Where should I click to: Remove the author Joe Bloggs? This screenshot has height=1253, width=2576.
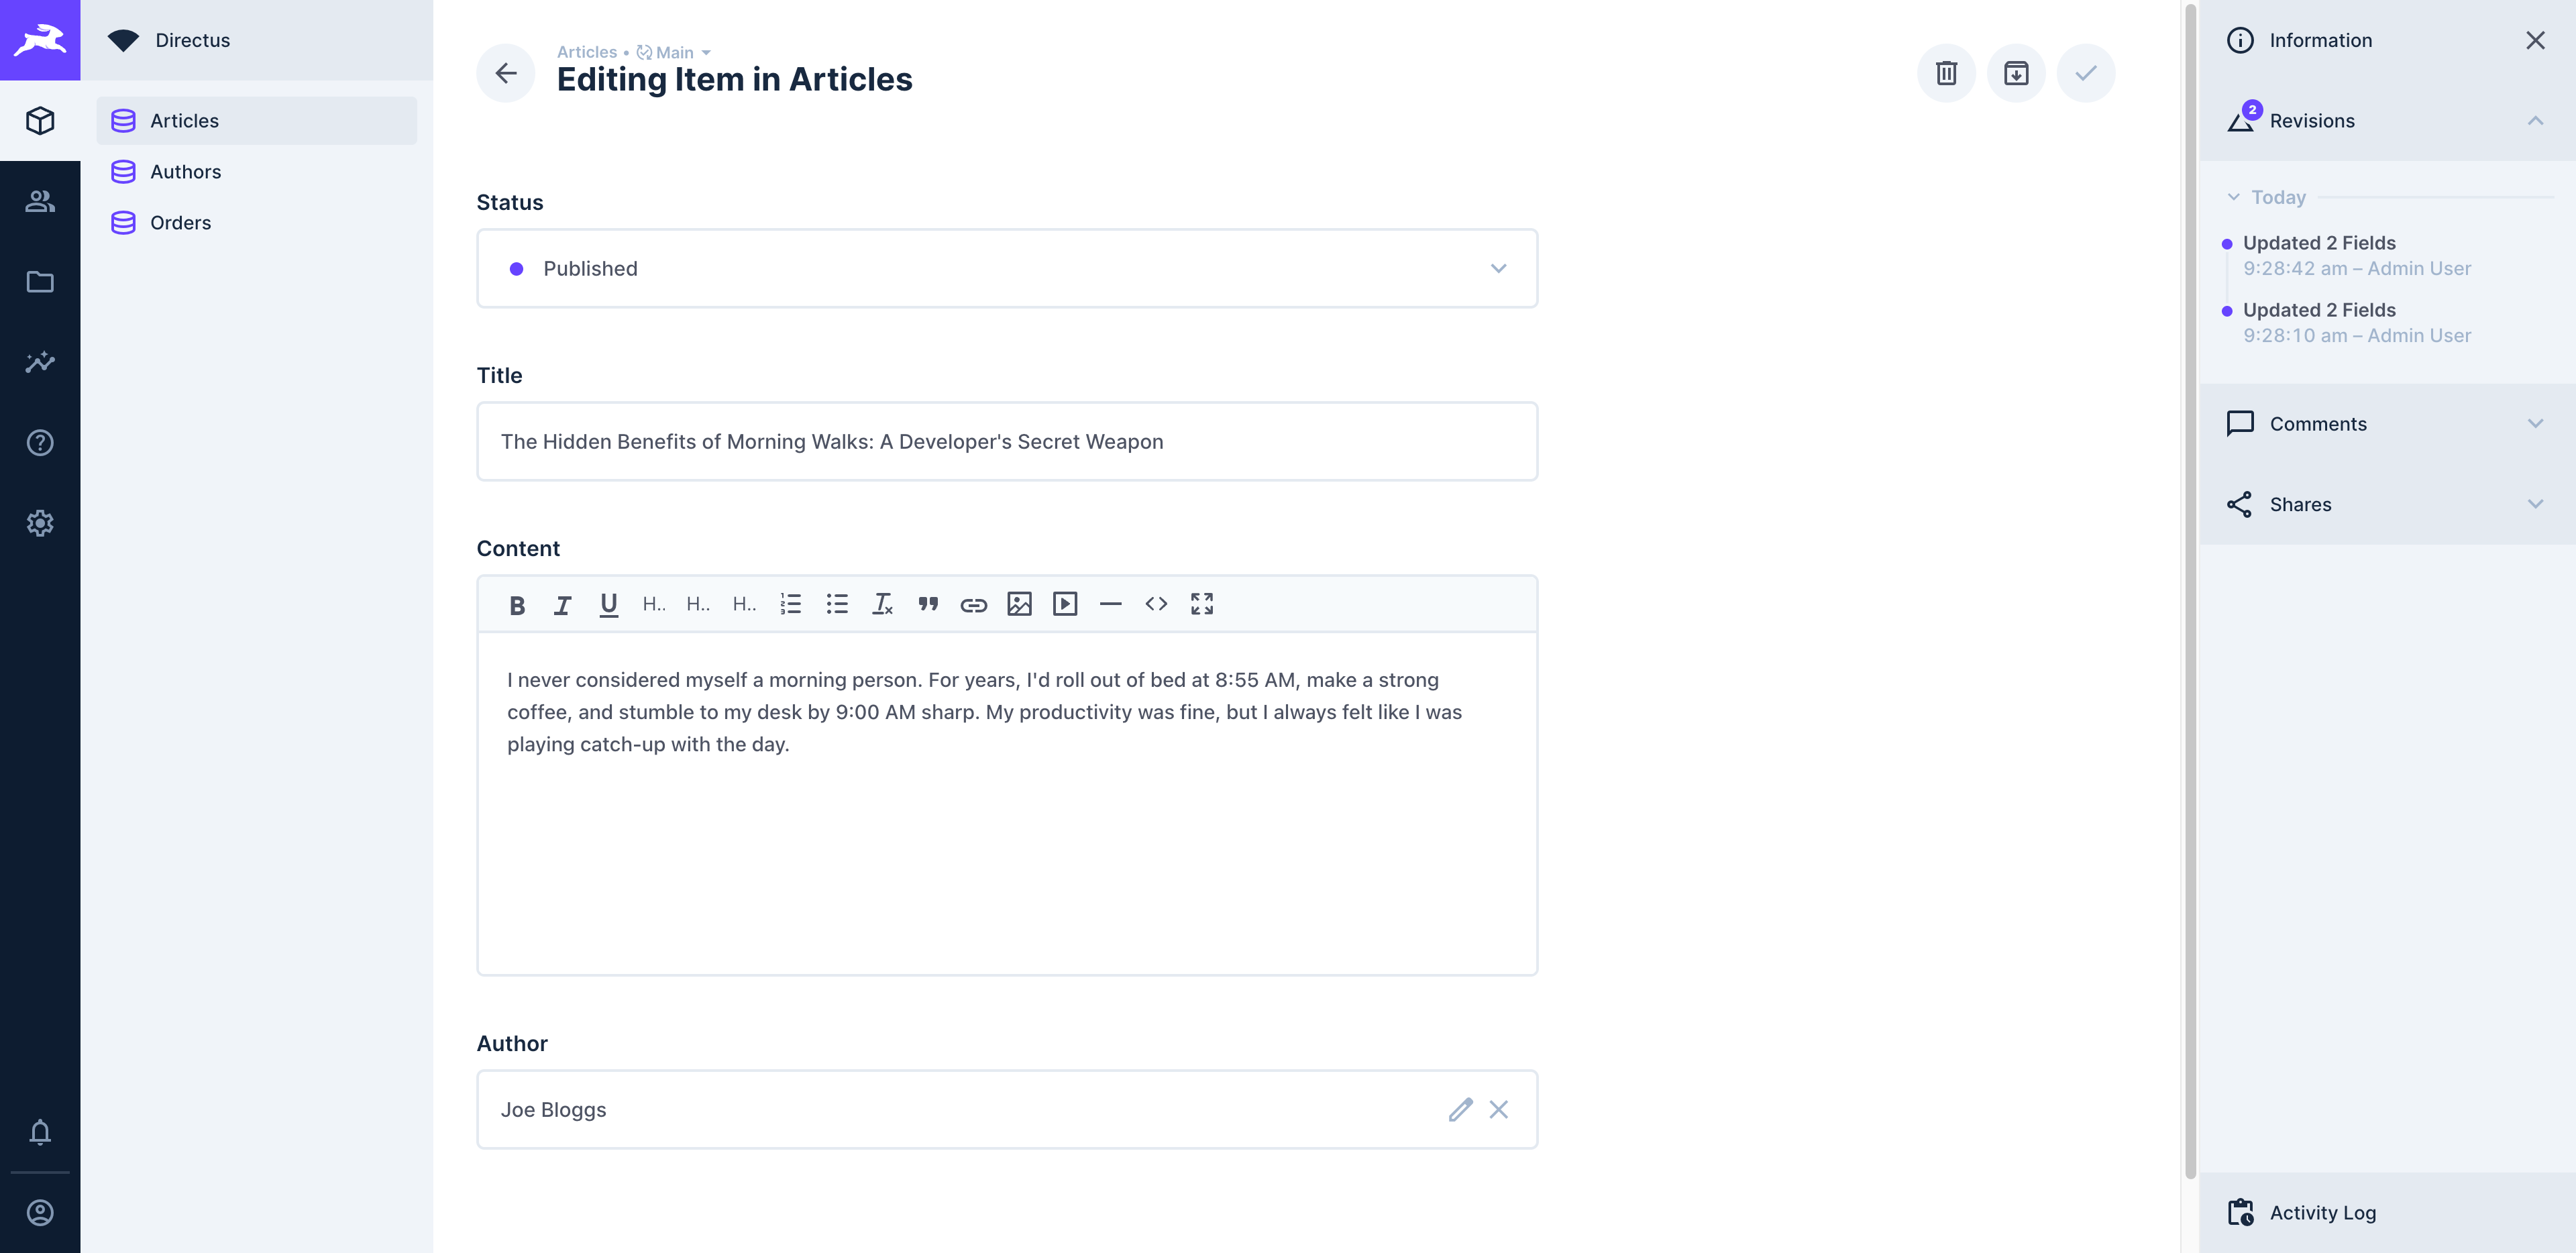coord(1498,1109)
